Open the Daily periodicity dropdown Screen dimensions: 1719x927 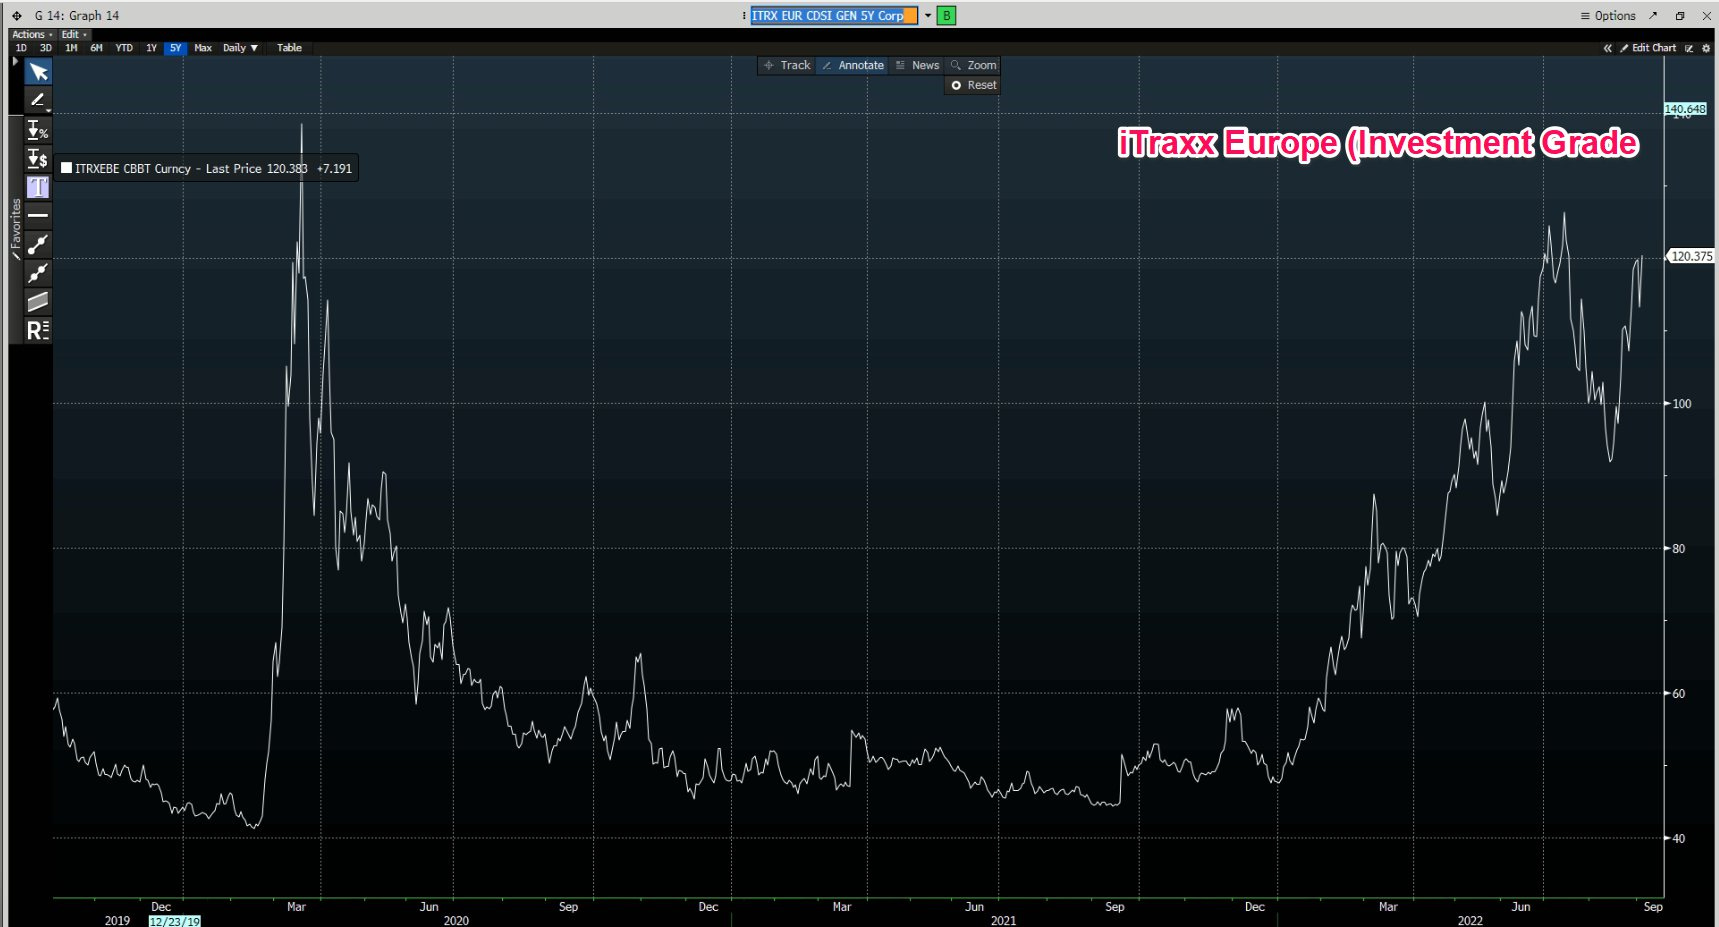tap(240, 48)
